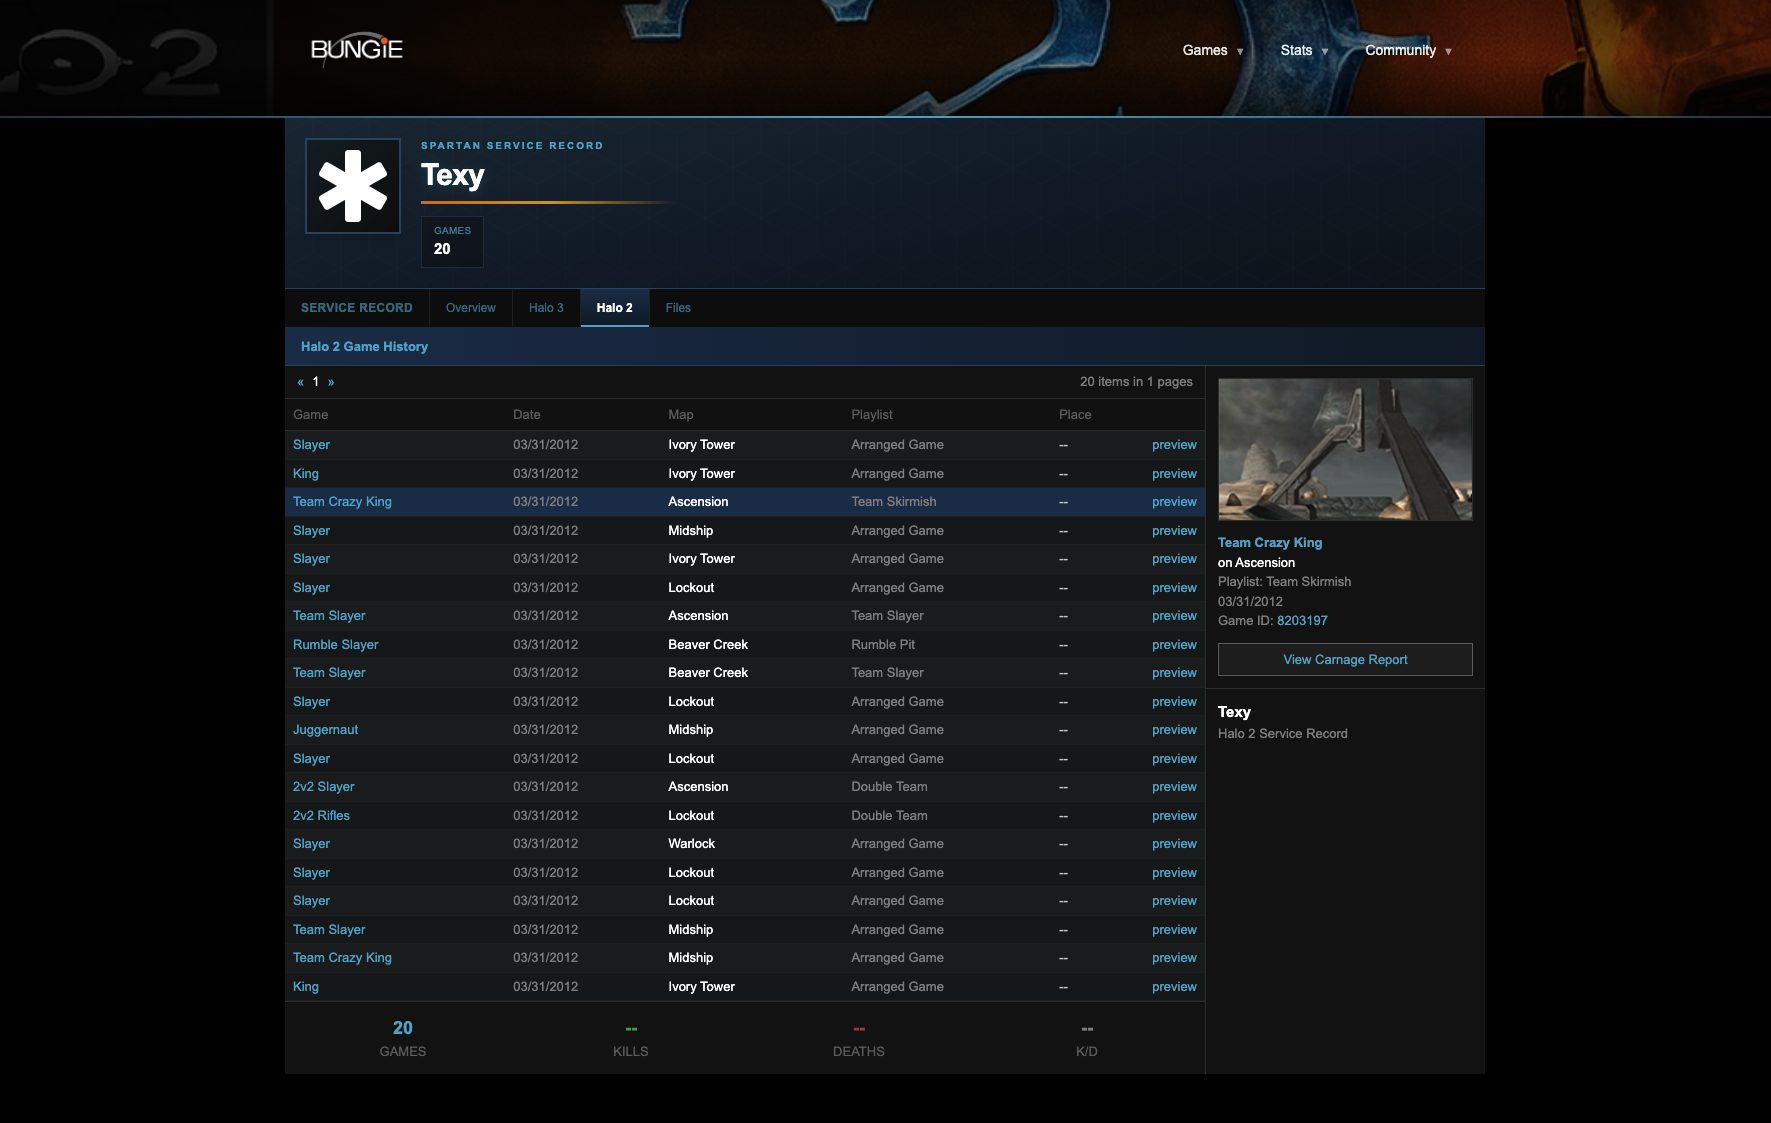Image resolution: width=1771 pixels, height=1123 pixels.
Task: Click the Halo 2 Game History heading
Action: coord(364,347)
